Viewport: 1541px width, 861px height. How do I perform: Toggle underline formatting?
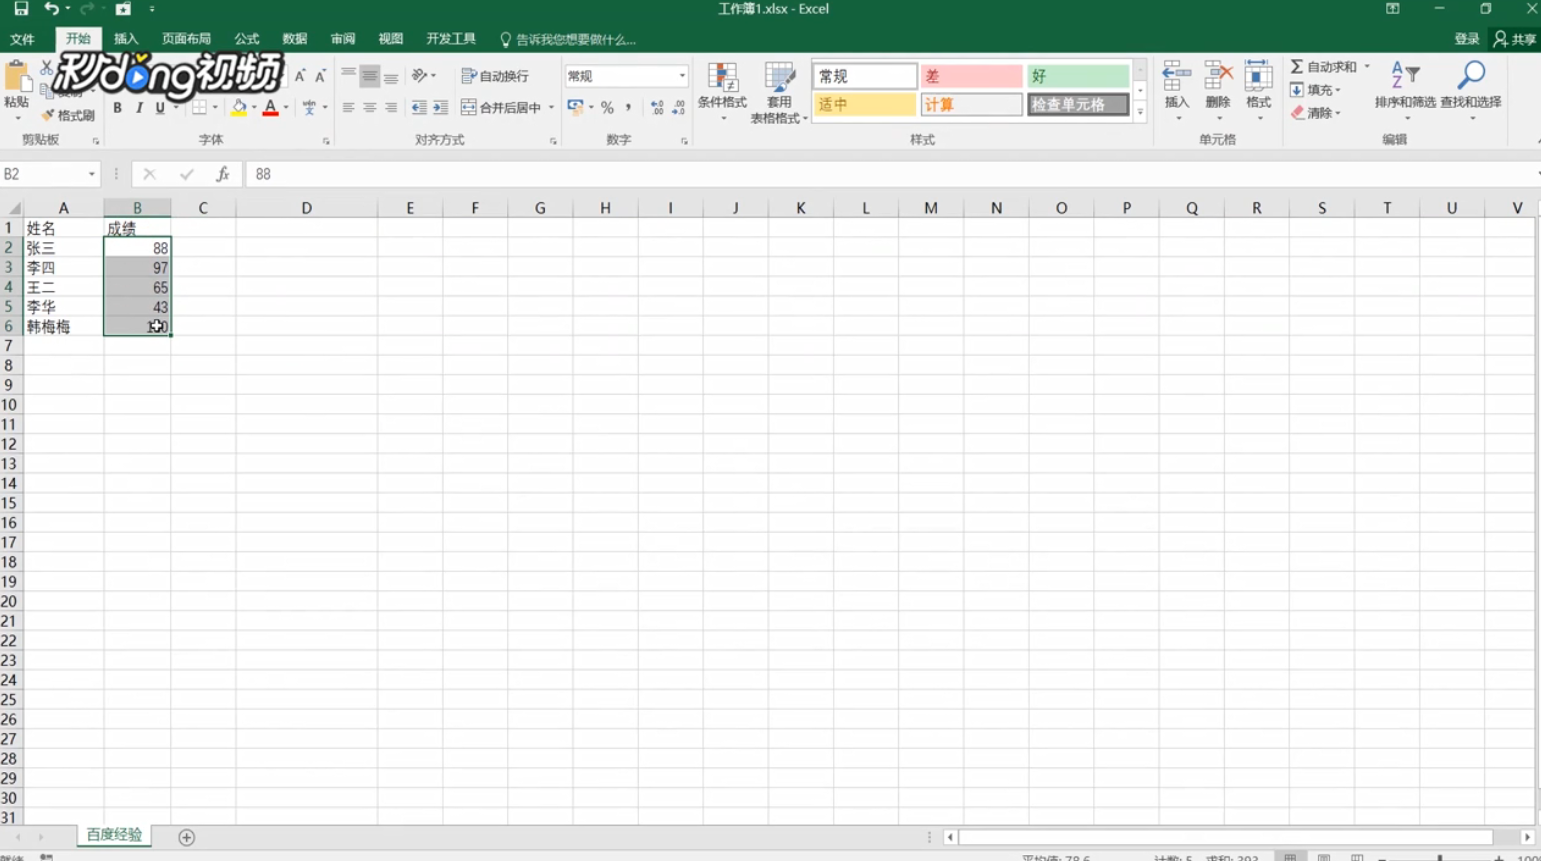[160, 108]
